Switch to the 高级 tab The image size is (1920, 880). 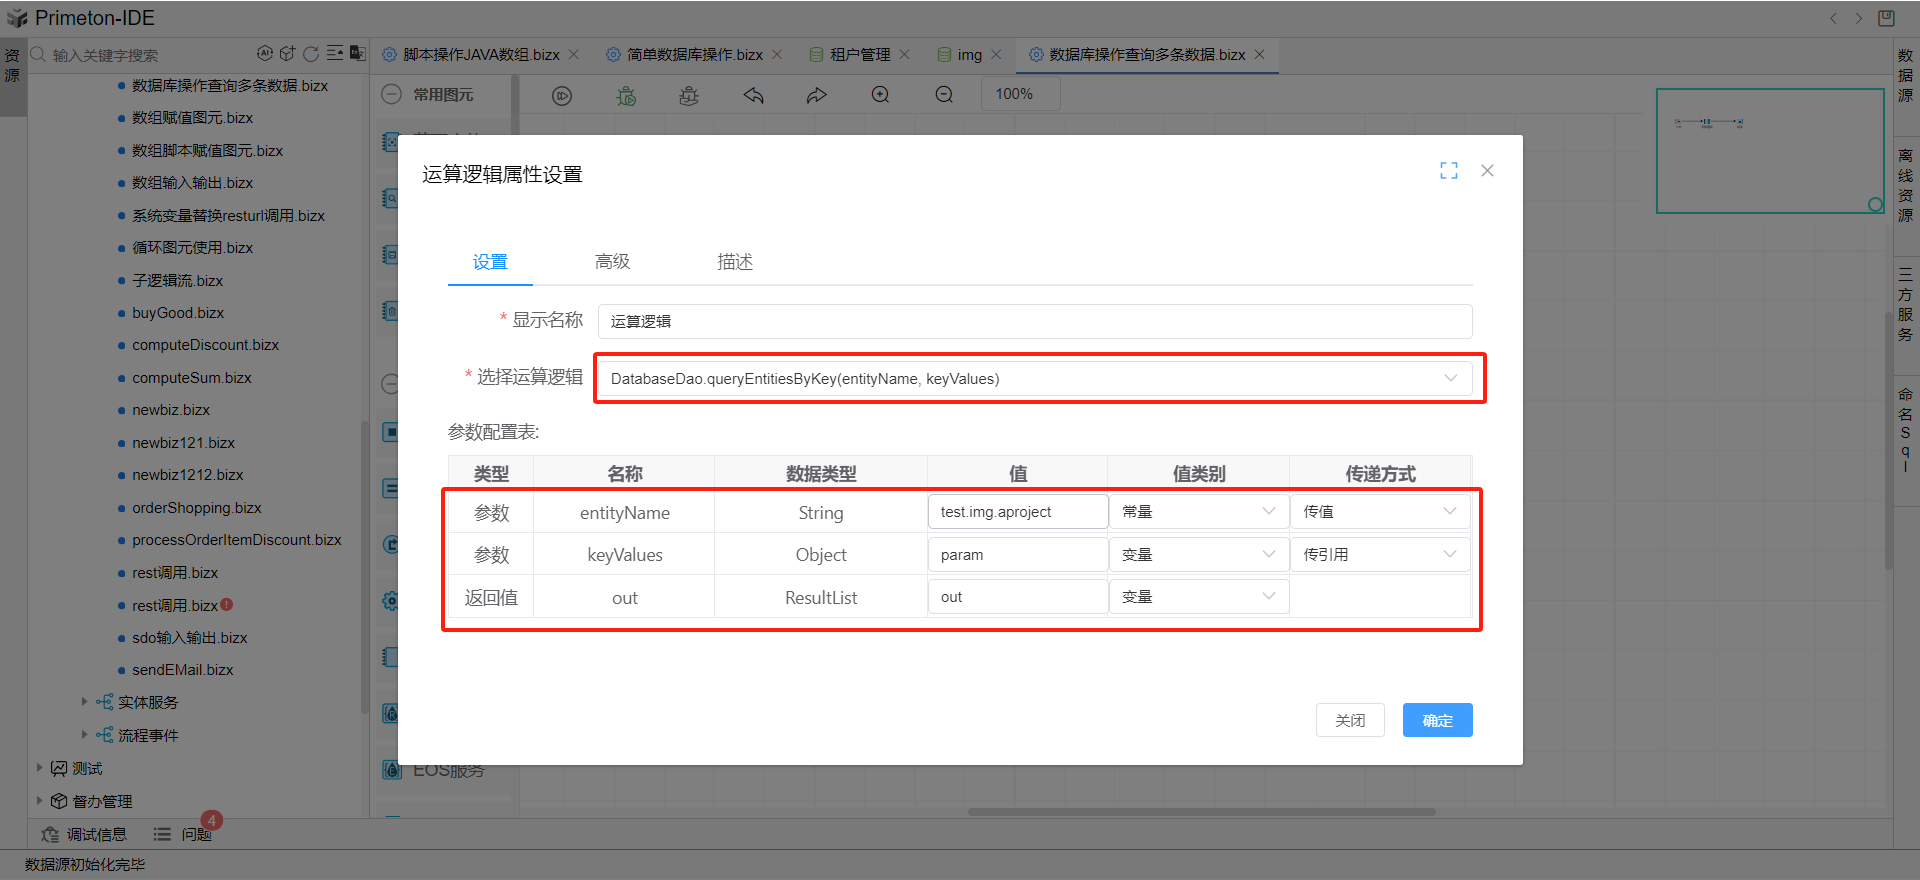point(612,262)
